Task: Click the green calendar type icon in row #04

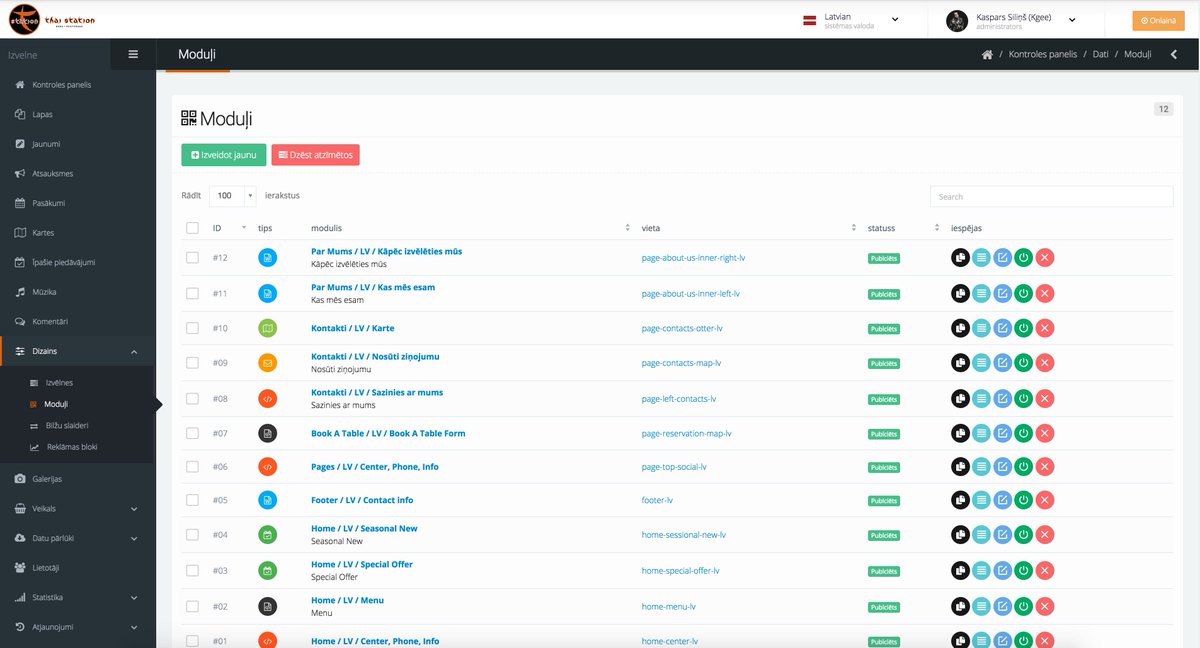Action: click(267, 535)
